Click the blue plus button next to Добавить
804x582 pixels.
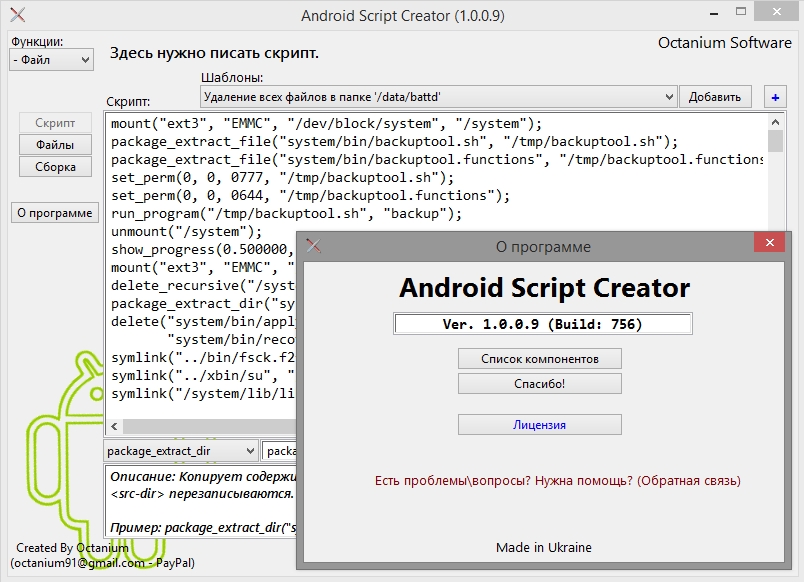[775, 97]
